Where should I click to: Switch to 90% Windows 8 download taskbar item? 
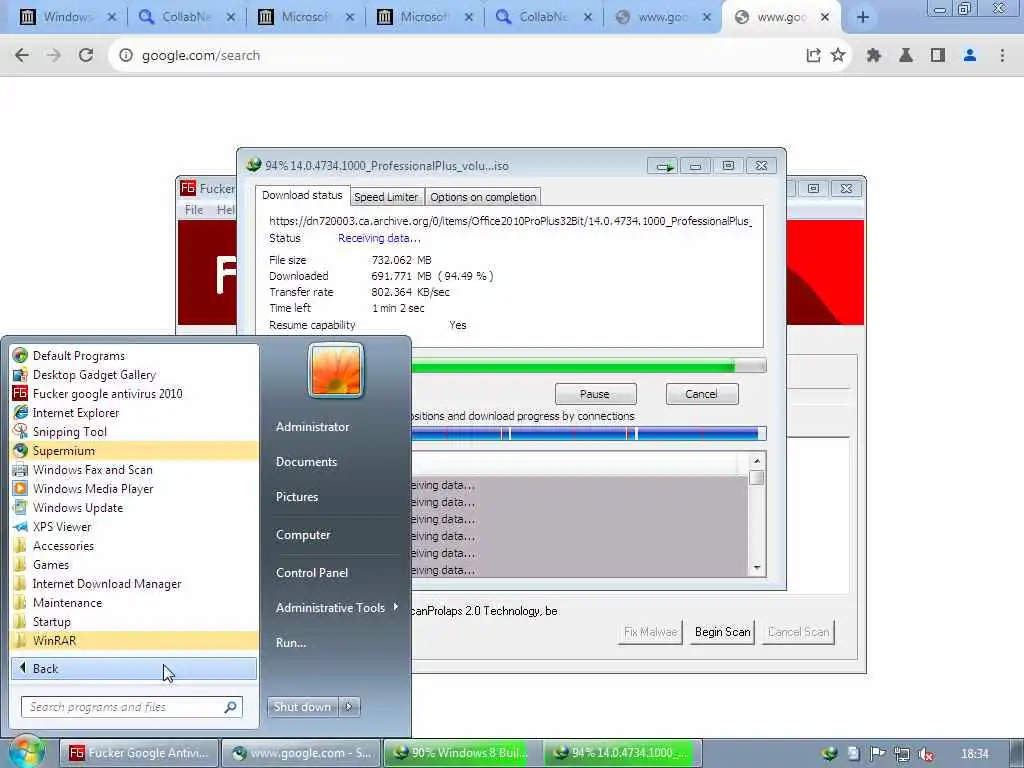click(x=462, y=753)
